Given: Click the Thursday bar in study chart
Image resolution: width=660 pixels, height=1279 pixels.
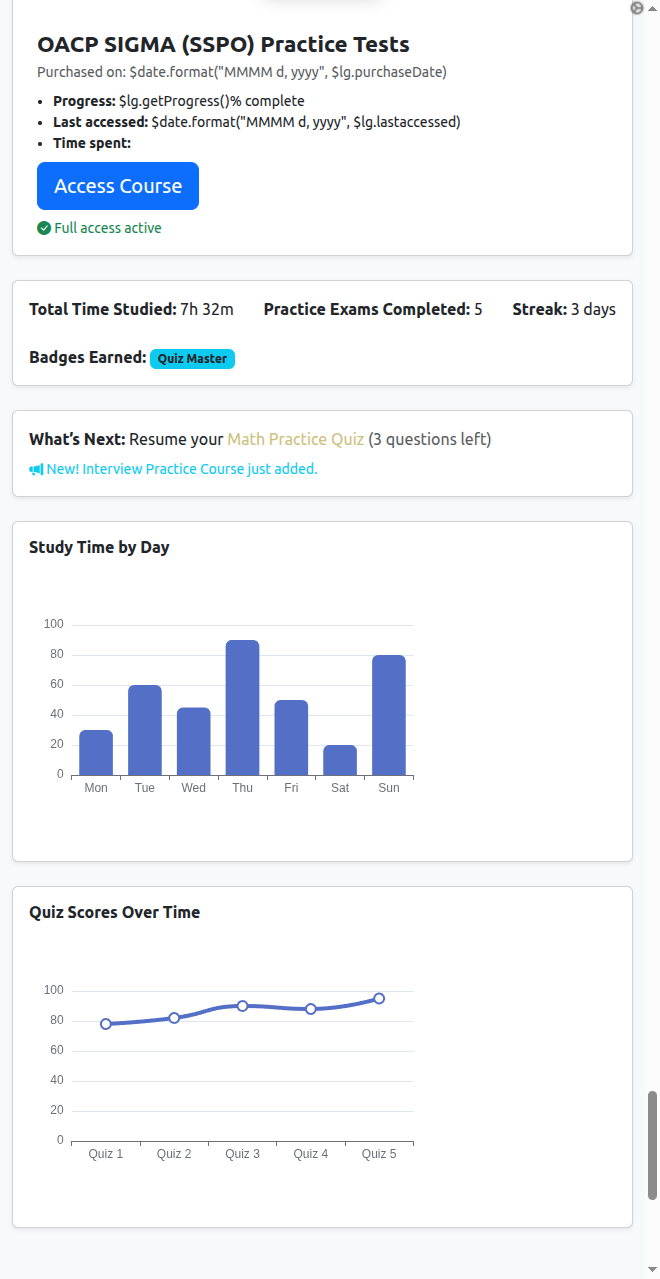Looking at the screenshot, I should click(242, 708).
